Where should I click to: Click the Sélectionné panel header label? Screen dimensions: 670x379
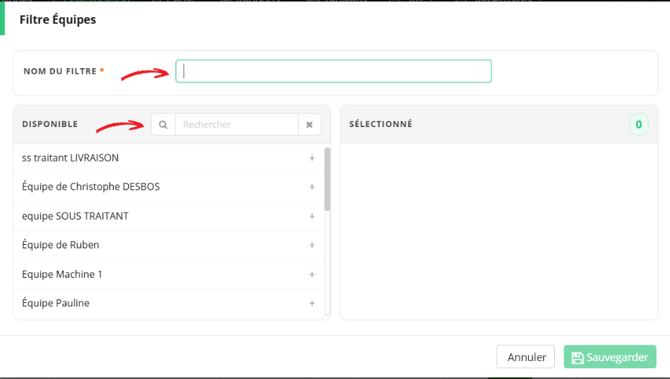point(381,124)
